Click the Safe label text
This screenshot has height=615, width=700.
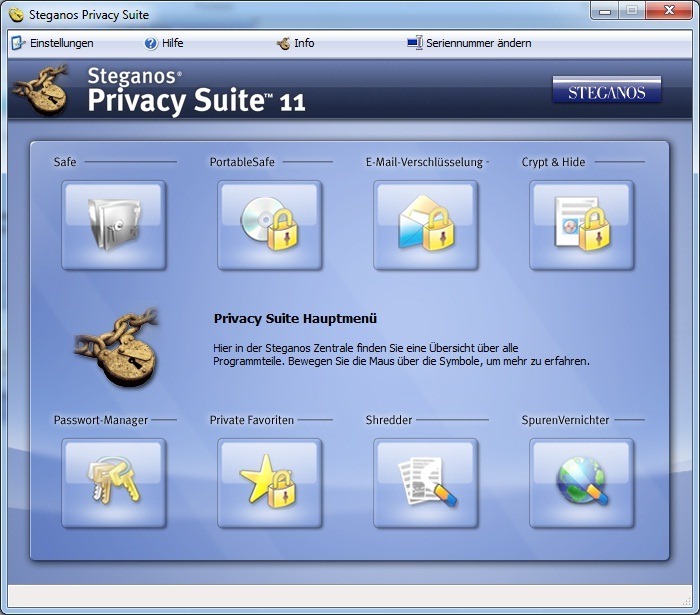pyautogui.click(x=65, y=162)
